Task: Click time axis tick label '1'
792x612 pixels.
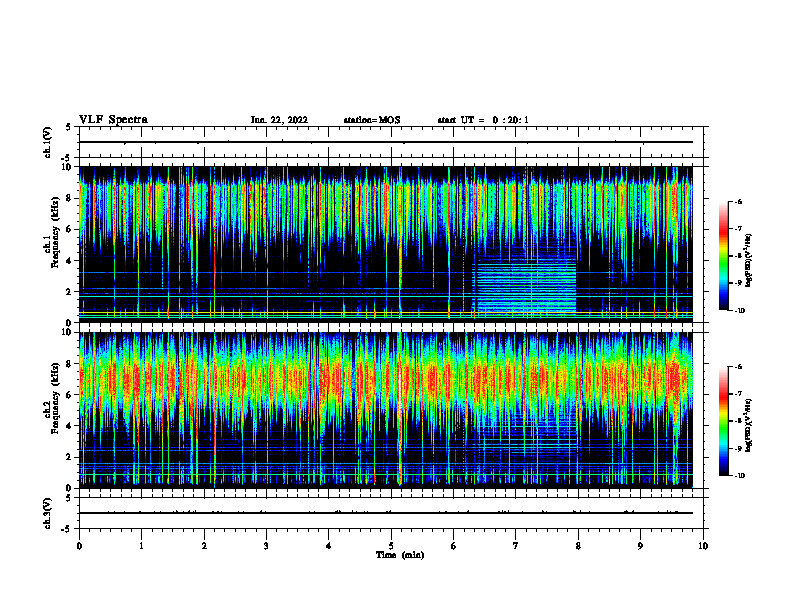Action: [141, 546]
